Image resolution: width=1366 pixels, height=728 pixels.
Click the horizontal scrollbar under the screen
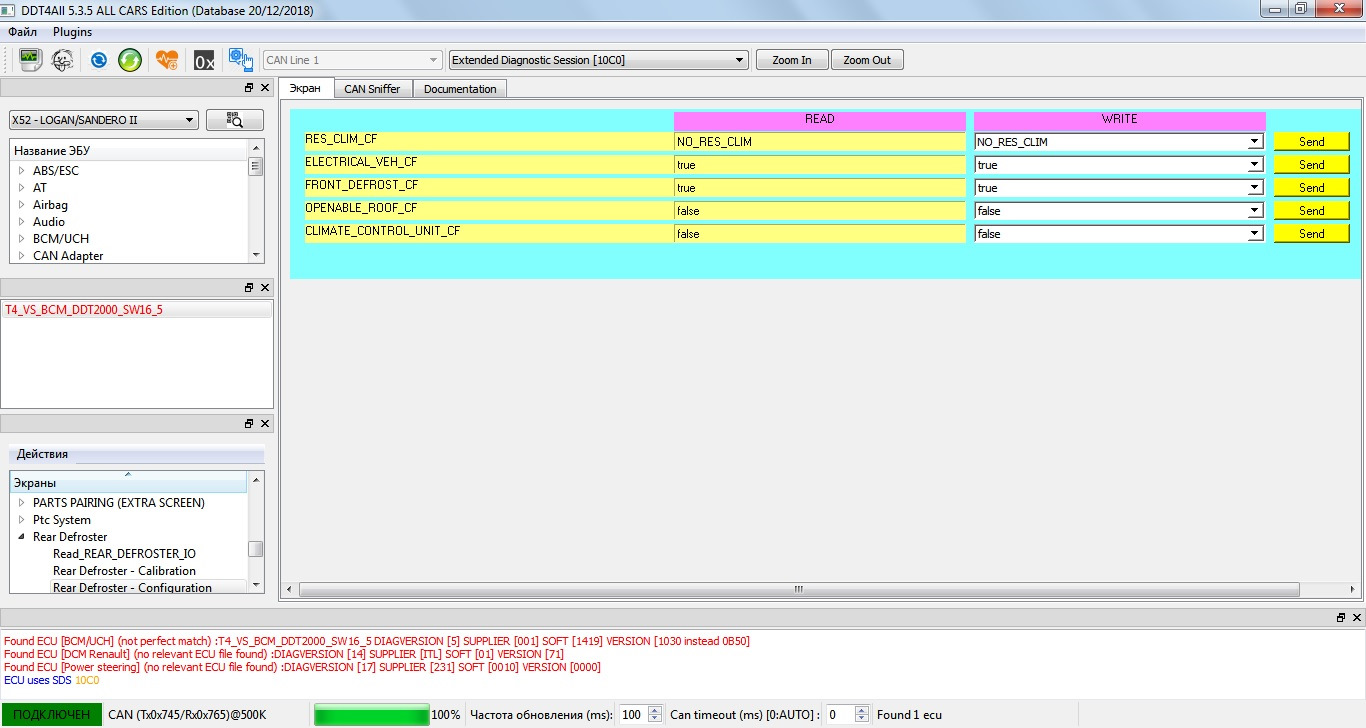pyautogui.click(x=798, y=589)
